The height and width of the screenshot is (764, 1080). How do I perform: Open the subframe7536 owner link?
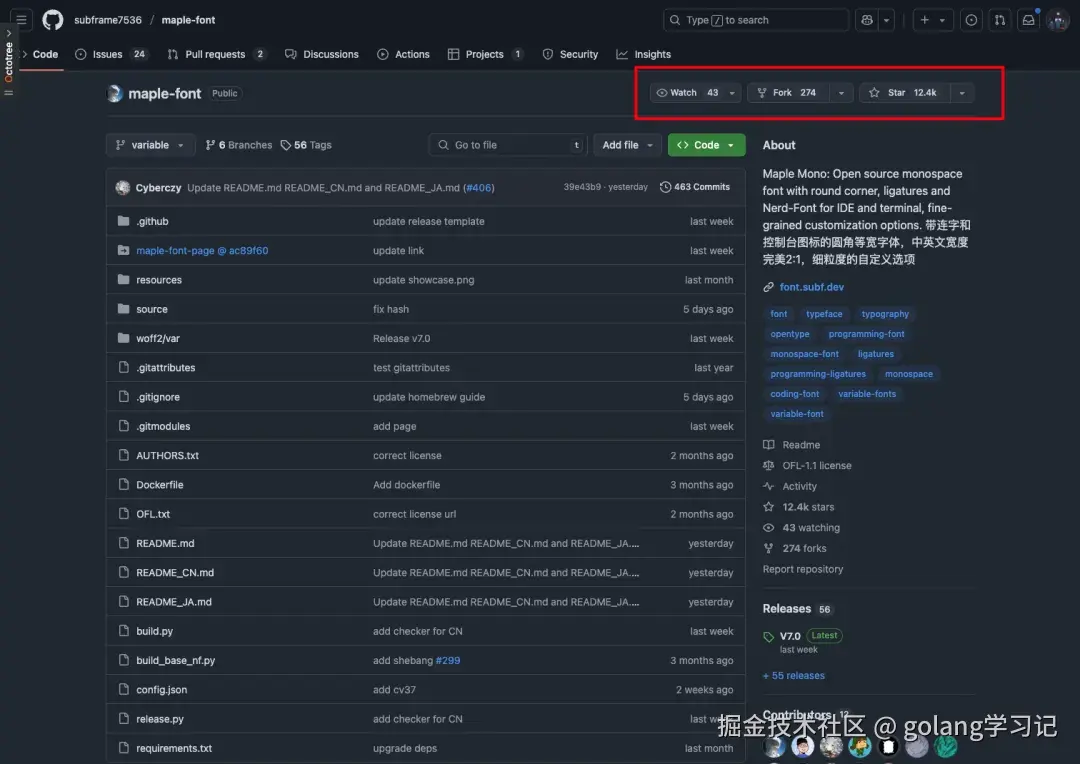(x=107, y=20)
